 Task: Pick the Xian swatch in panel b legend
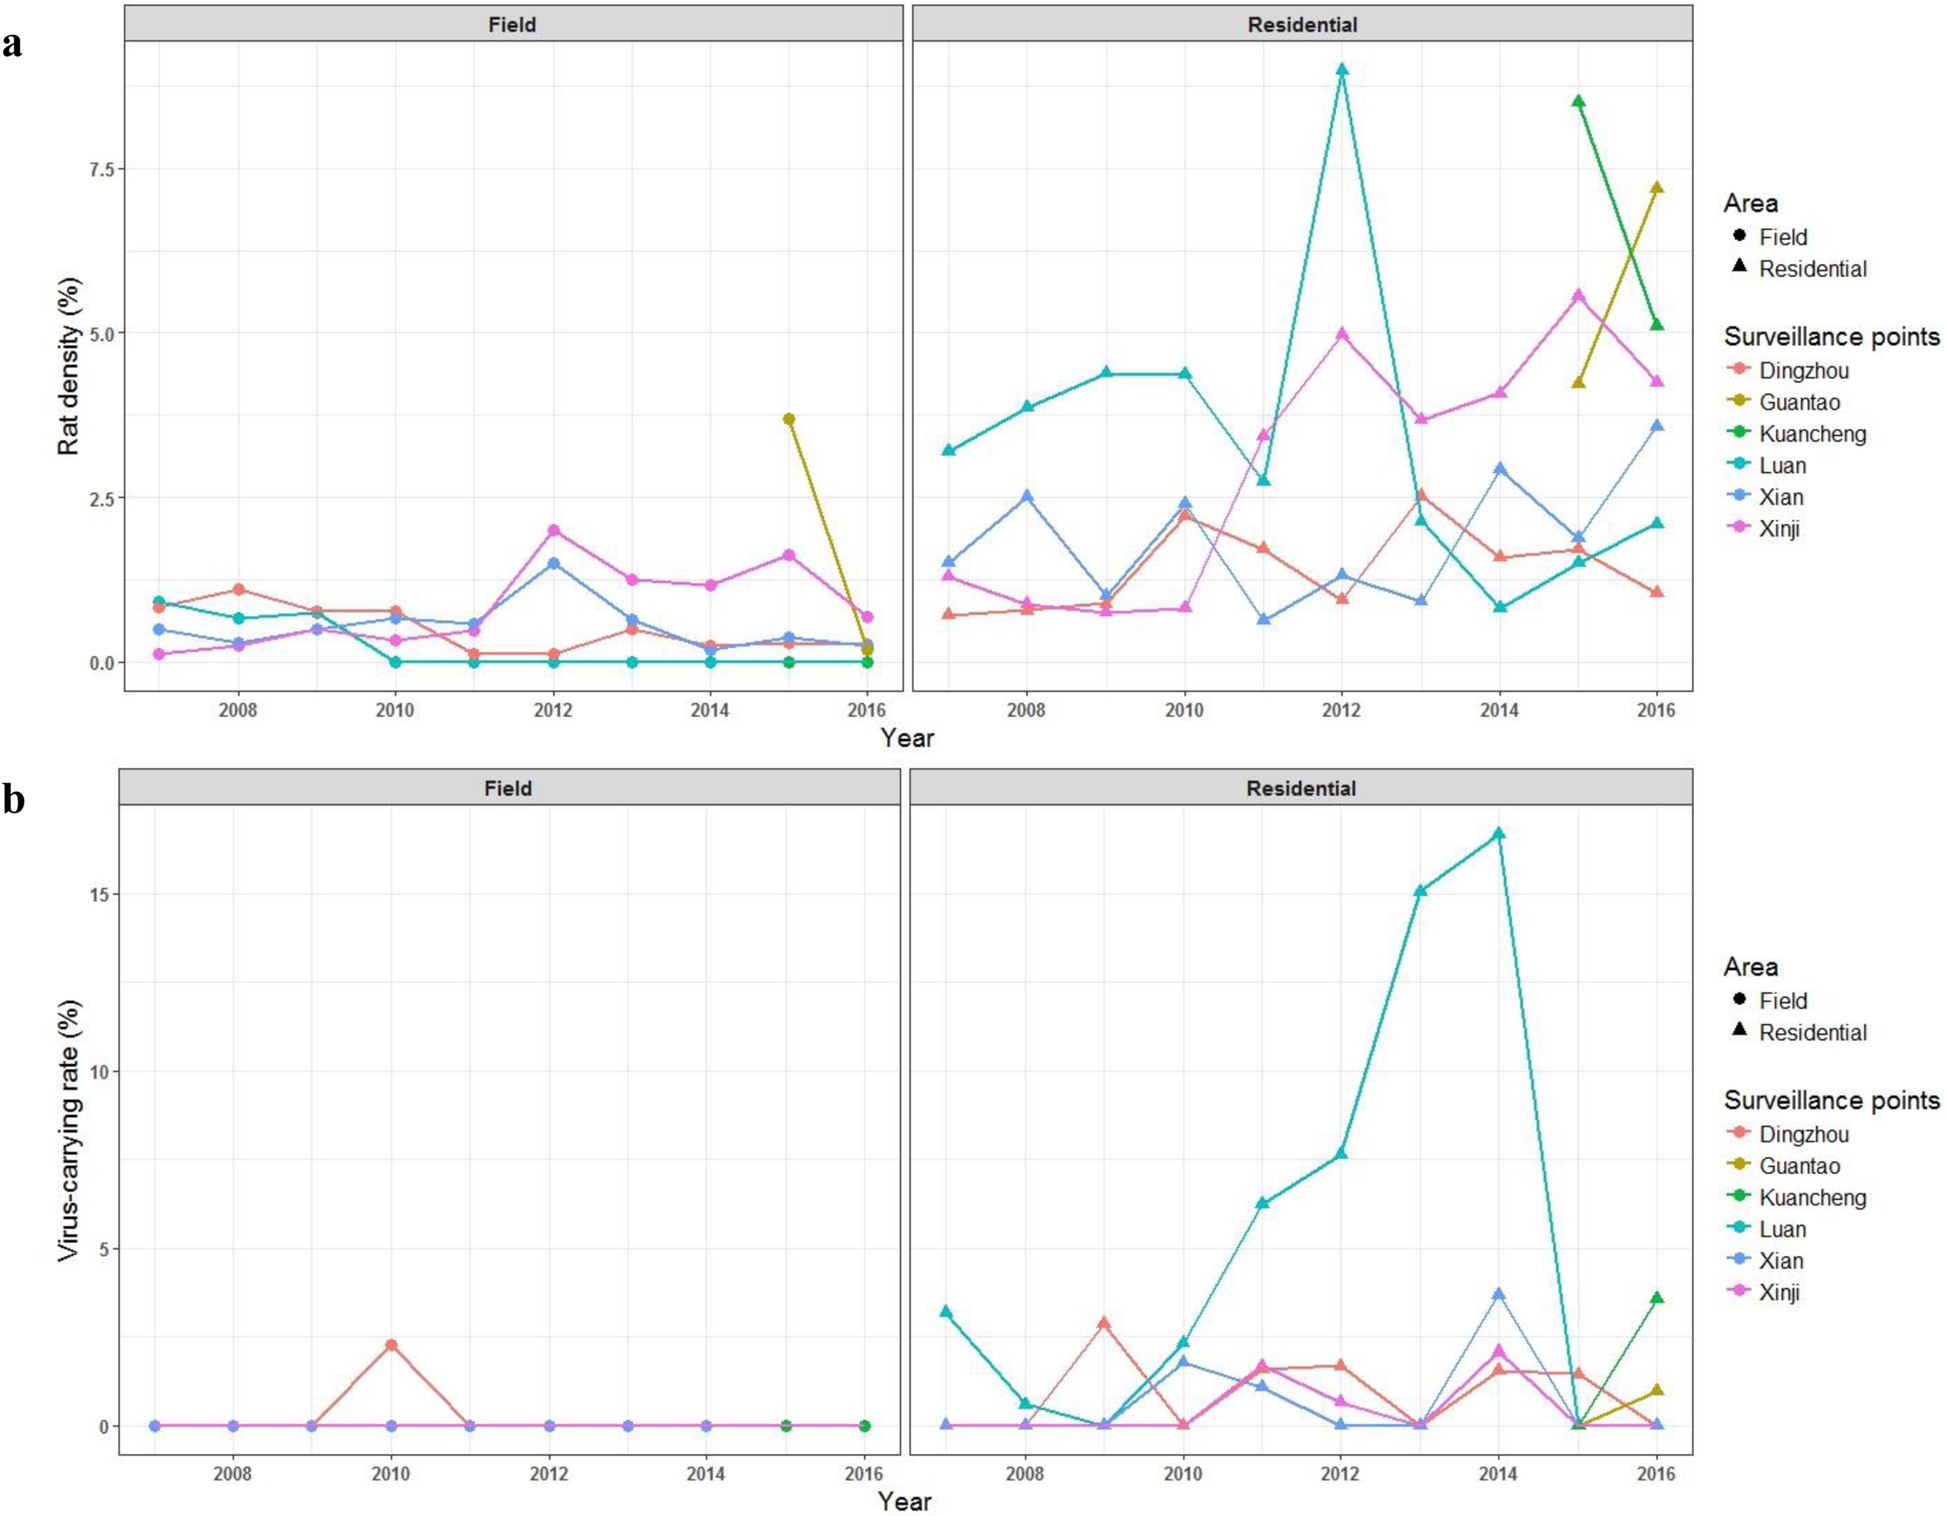tap(1740, 1259)
